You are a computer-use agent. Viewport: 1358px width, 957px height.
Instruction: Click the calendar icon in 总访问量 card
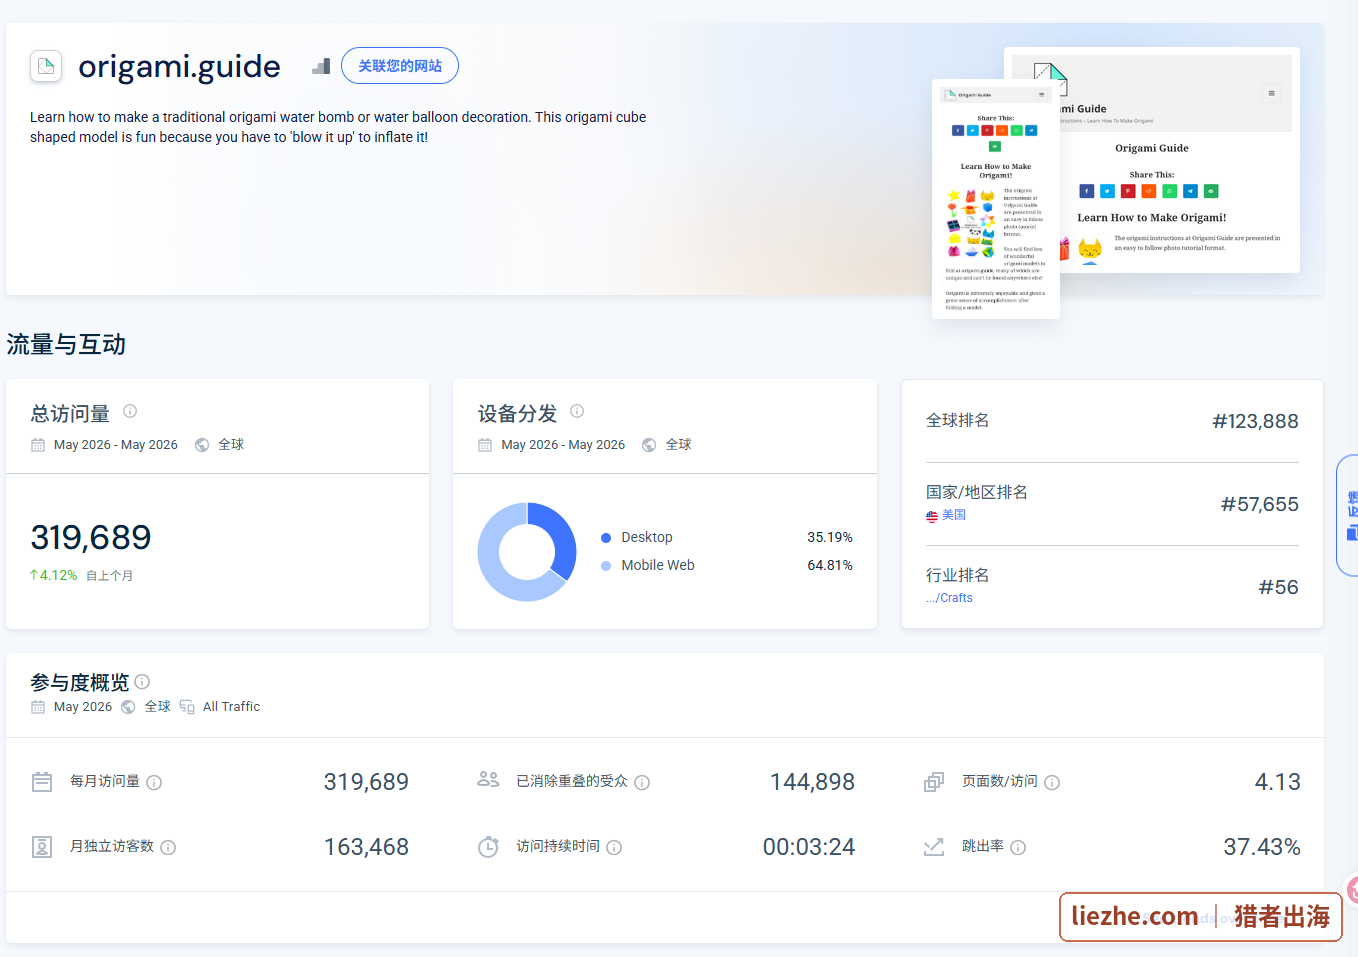38,445
